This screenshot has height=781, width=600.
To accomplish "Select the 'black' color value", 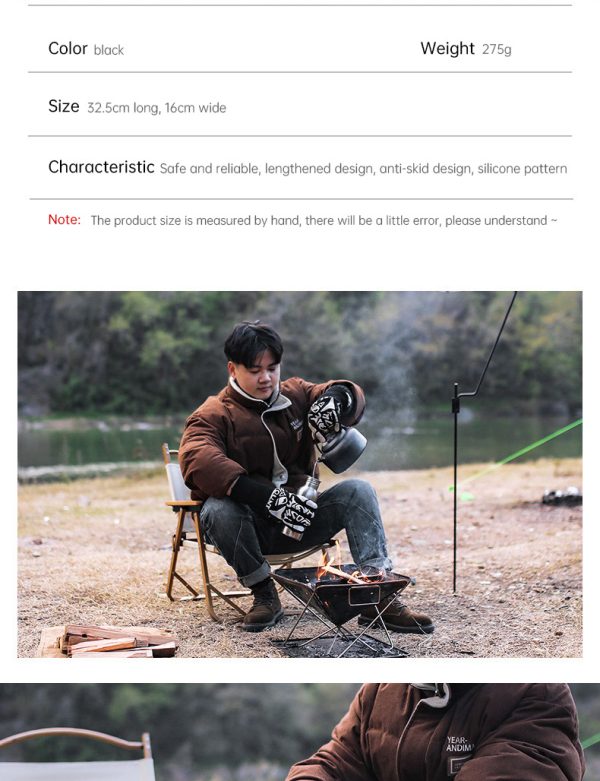I will click(109, 50).
